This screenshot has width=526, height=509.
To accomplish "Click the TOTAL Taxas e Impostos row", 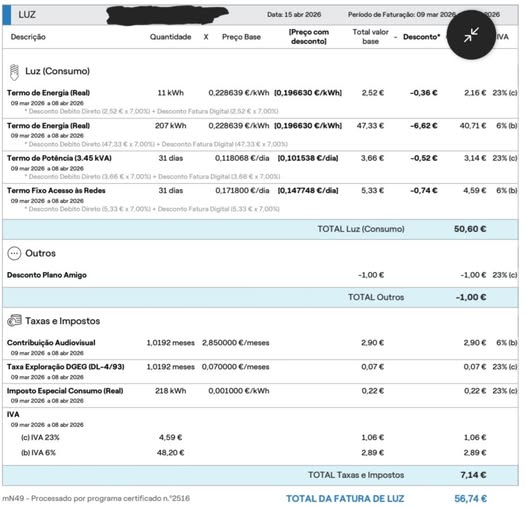I will click(260, 475).
